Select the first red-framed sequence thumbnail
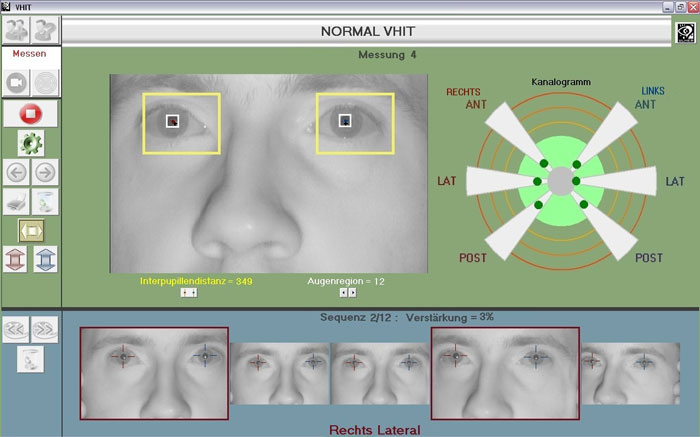Viewport: 700px width, 437px height. click(154, 373)
